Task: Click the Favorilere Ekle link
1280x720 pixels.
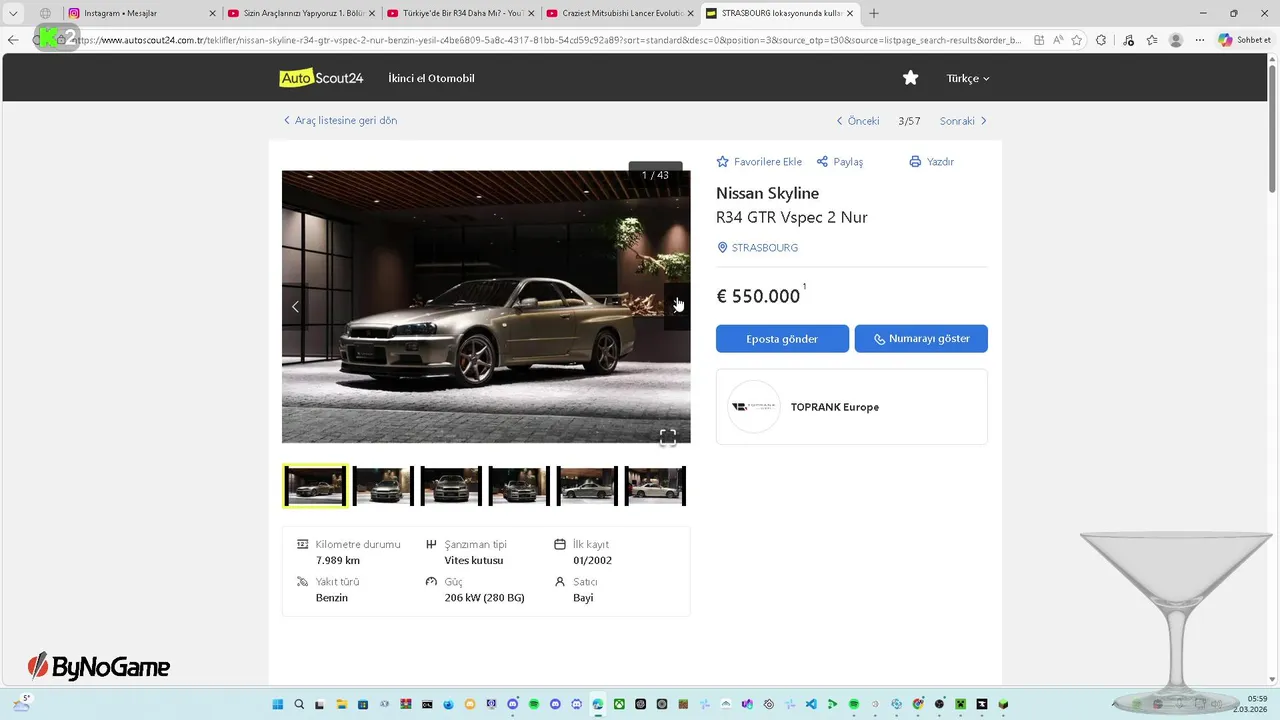Action: pos(768,162)
